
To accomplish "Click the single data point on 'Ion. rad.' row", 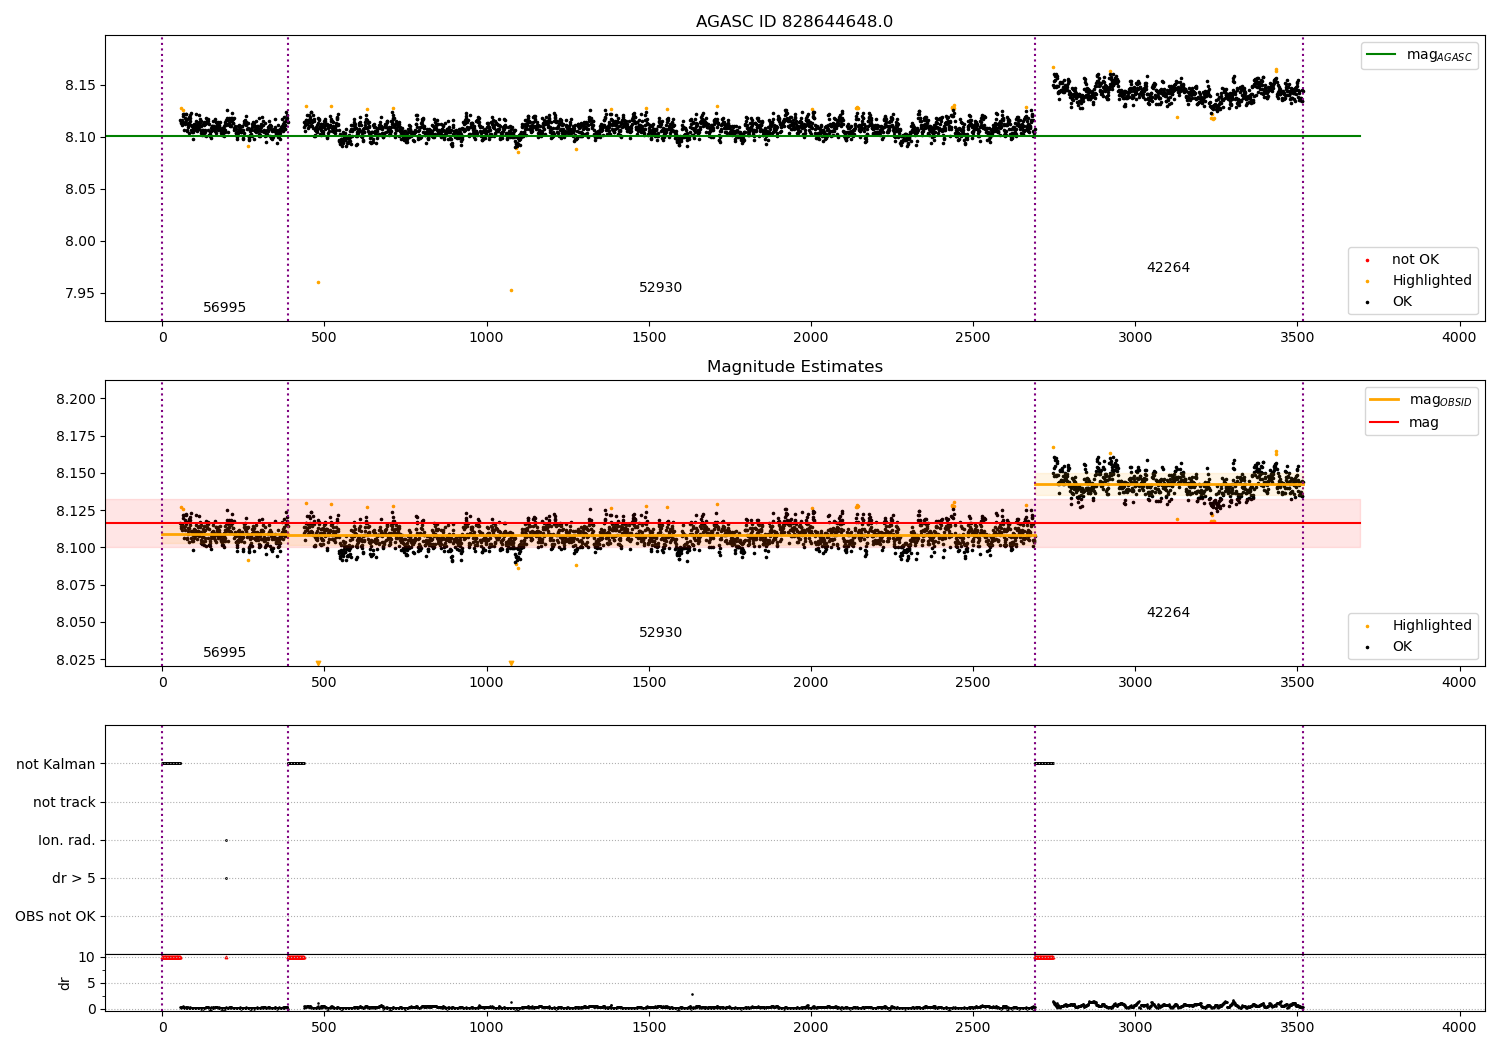I will pos(226,840).
